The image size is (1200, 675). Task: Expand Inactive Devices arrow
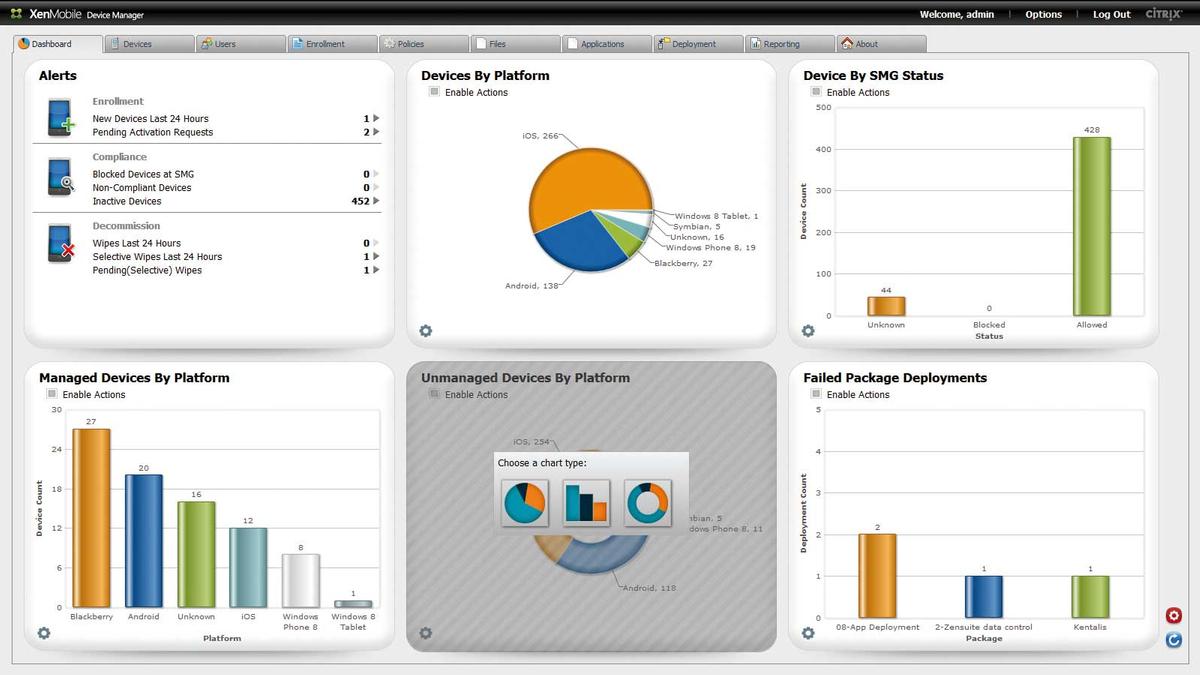click(376, 201)
